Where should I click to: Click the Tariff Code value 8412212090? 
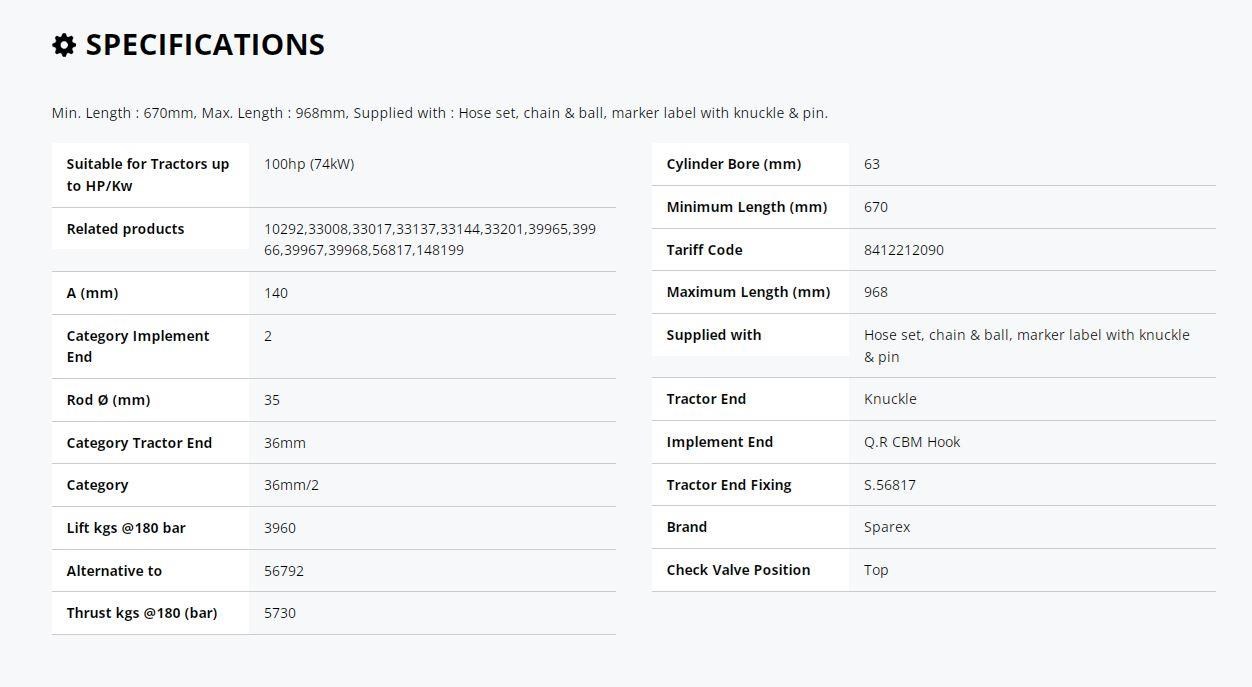point(904,250)
